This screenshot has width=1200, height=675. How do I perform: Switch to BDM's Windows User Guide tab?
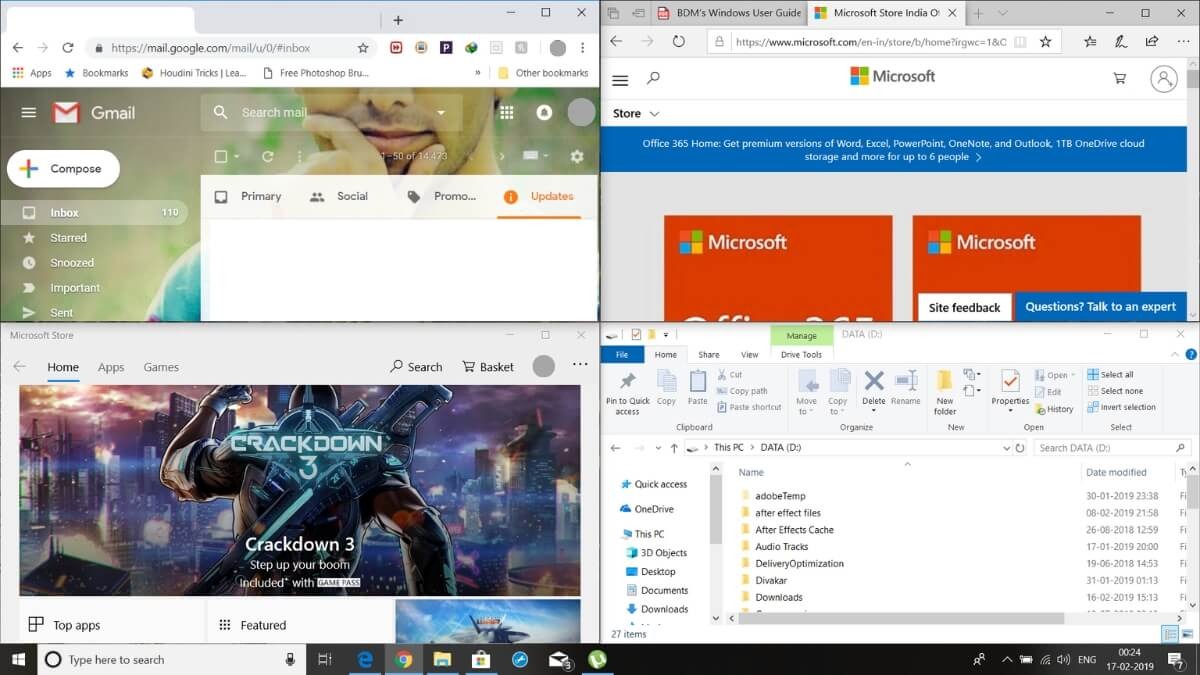(729, 13)
